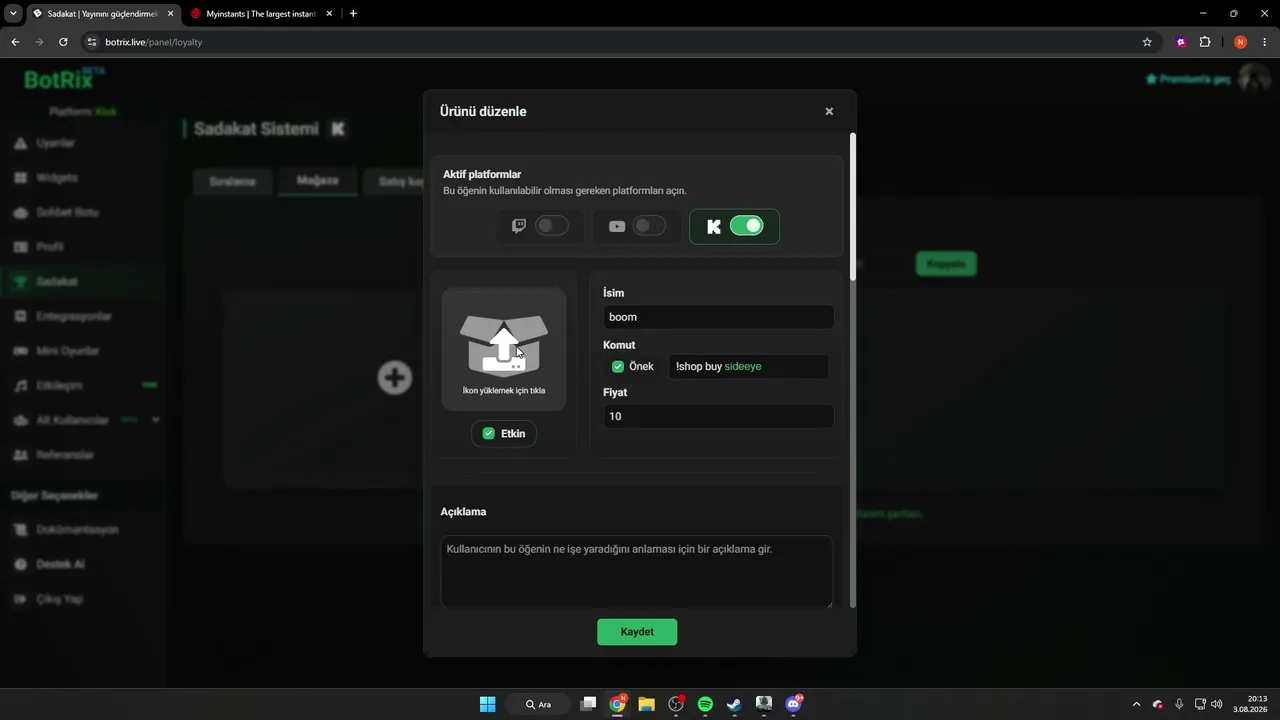Uncheck the Önek checkbox

coord(618,366)
